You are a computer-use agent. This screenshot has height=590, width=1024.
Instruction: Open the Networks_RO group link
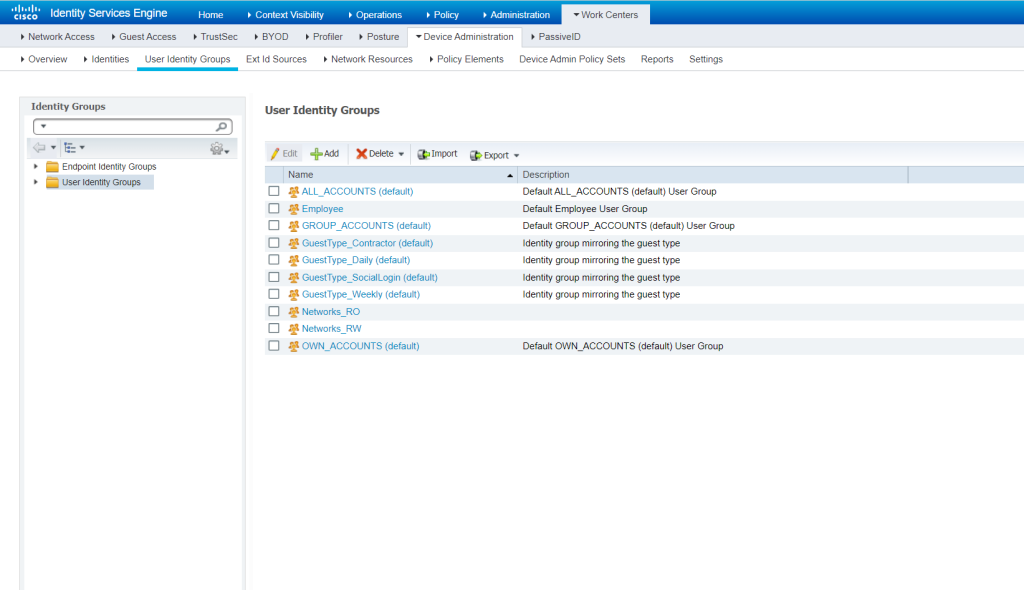tap(330, 312)
